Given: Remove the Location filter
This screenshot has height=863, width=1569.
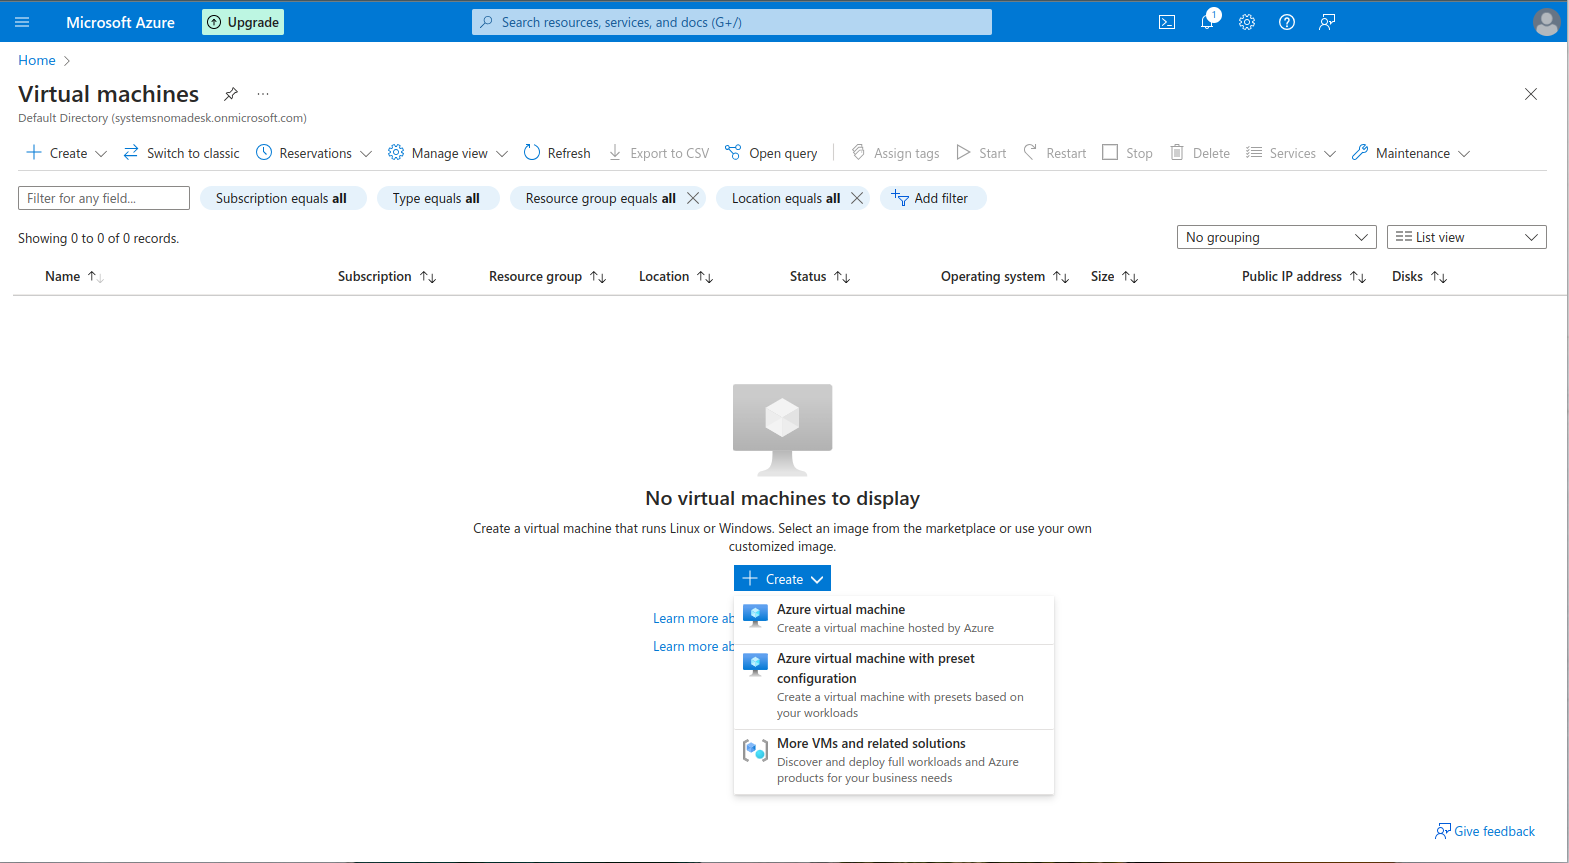Looking at the screenshot, I should pos(857,198).
